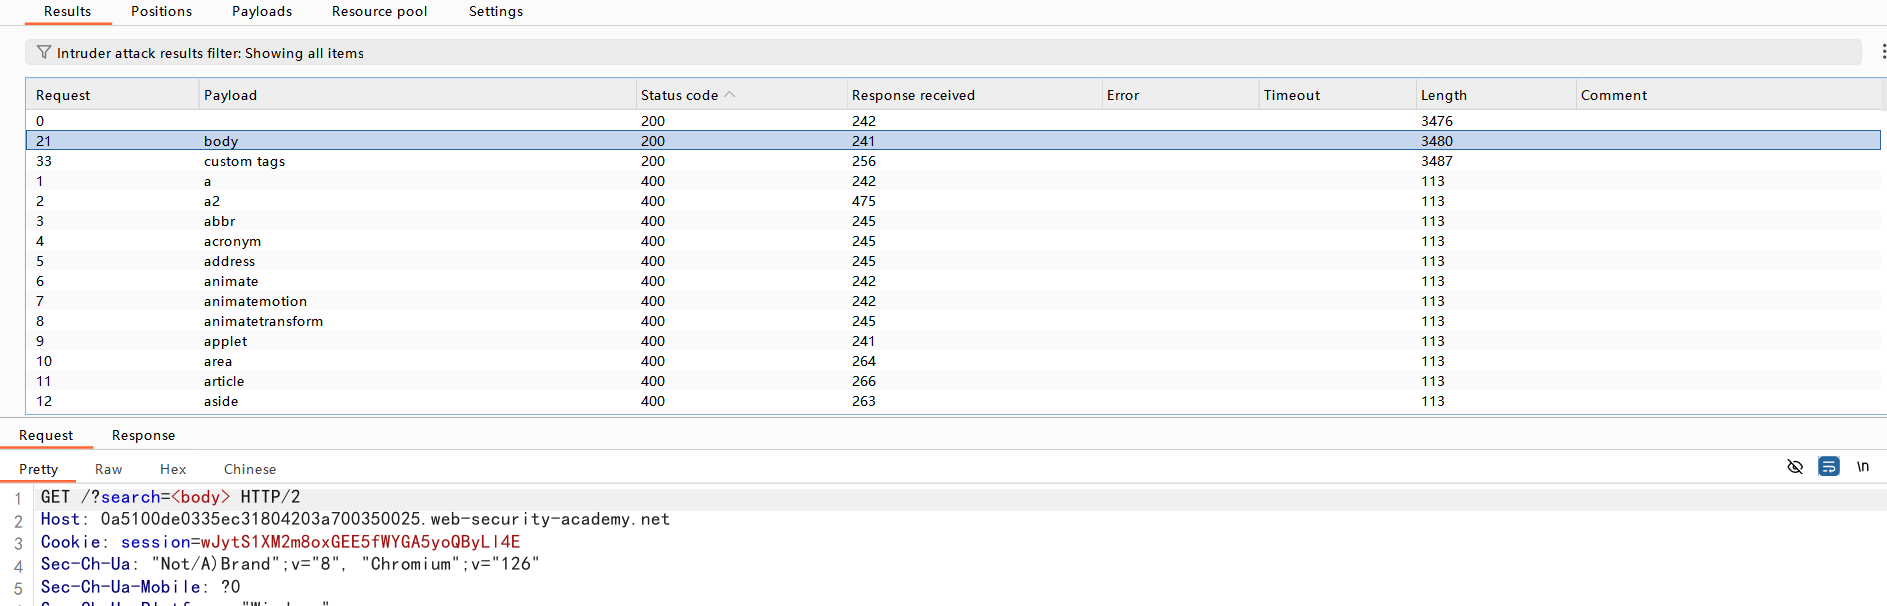The height and width of the screenshot is (606, 1887).
Task: Sort by the Payload column header
Action: point(230,95)
